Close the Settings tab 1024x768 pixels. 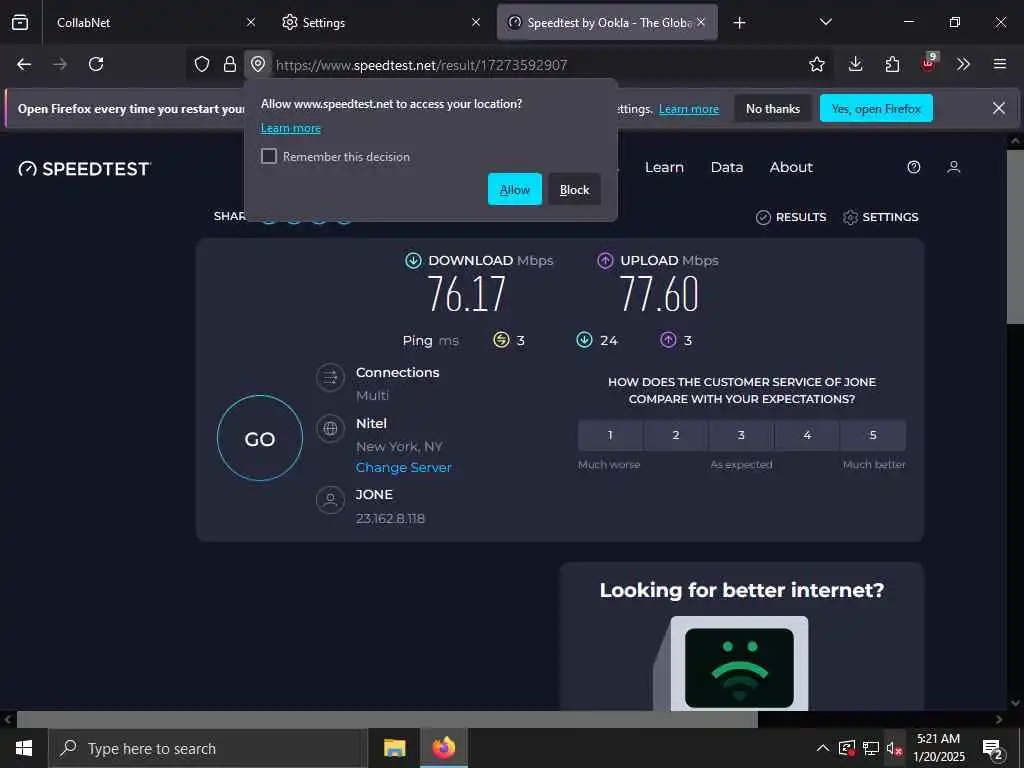point(476,22)
